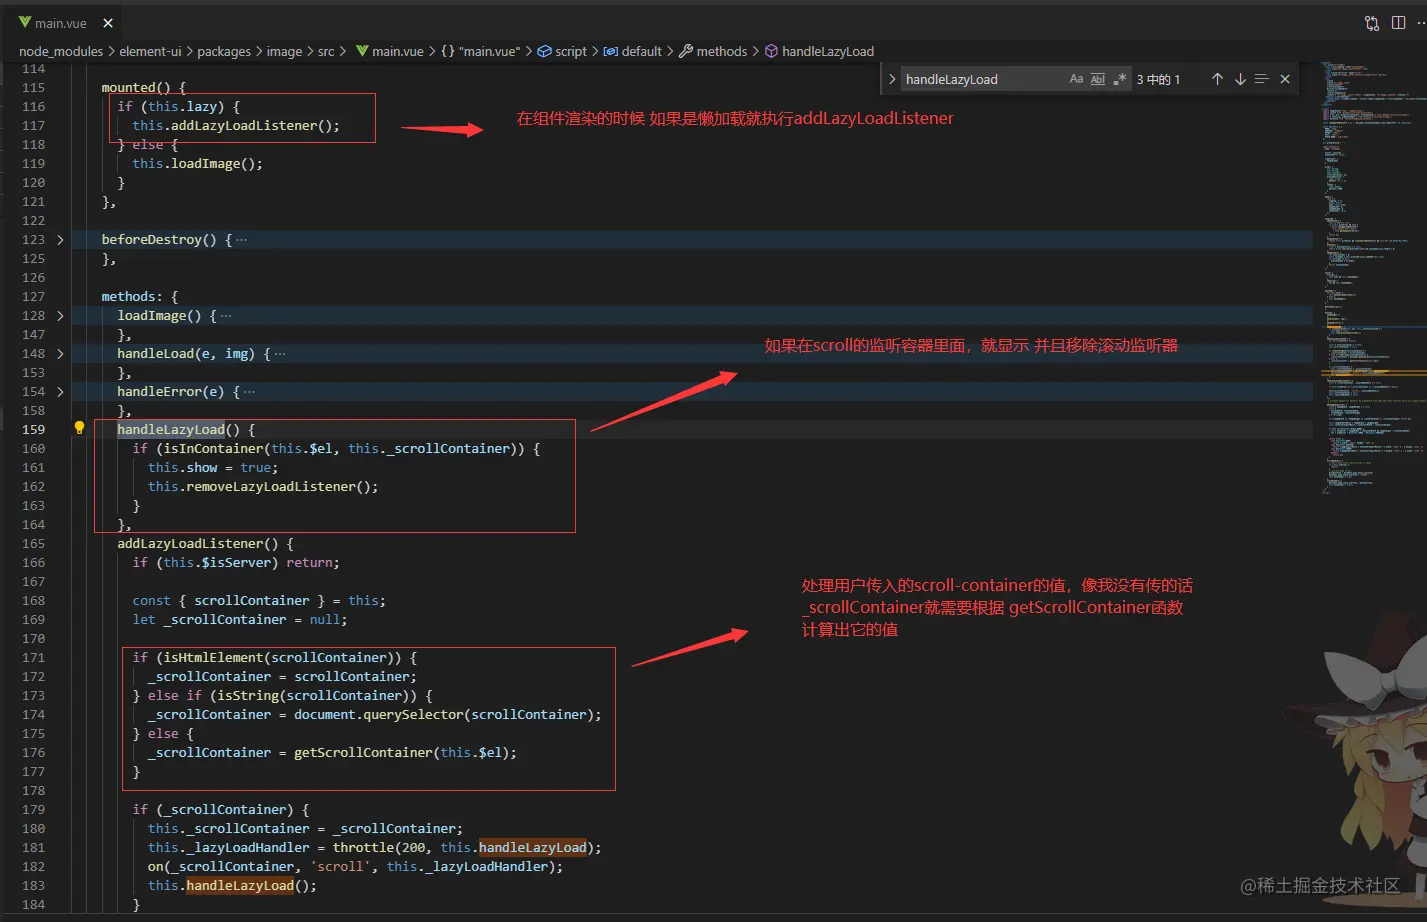Click the folded ellipsis after handleLoad(e, img)
Viewport: 1427px width, 922px height.
[280, 354]
